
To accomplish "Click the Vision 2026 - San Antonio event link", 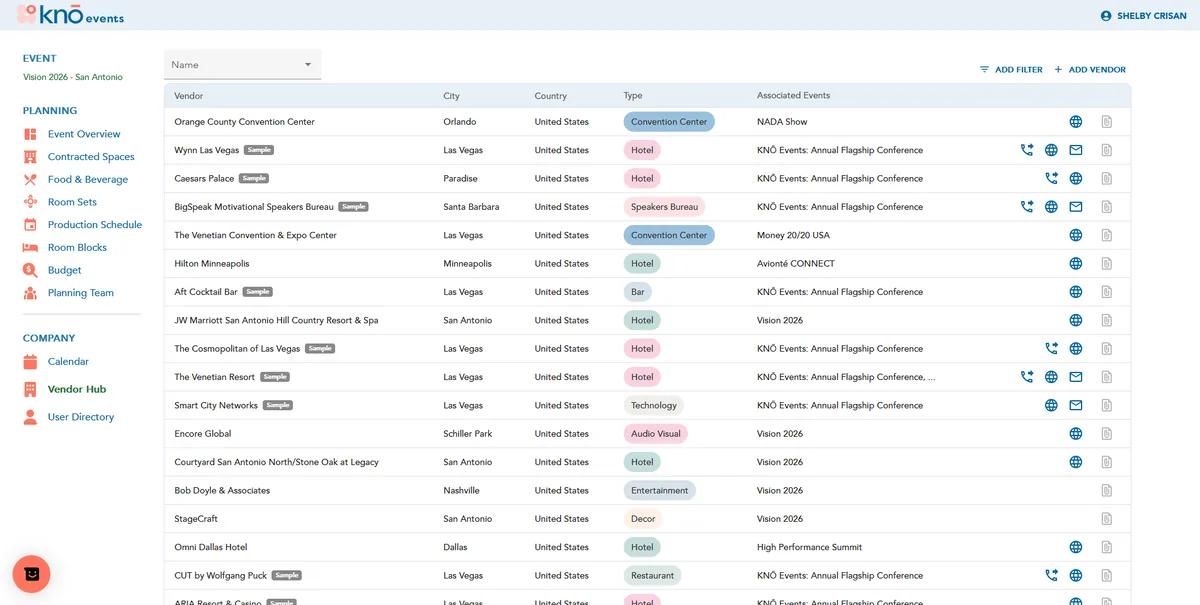I will 73,77.
